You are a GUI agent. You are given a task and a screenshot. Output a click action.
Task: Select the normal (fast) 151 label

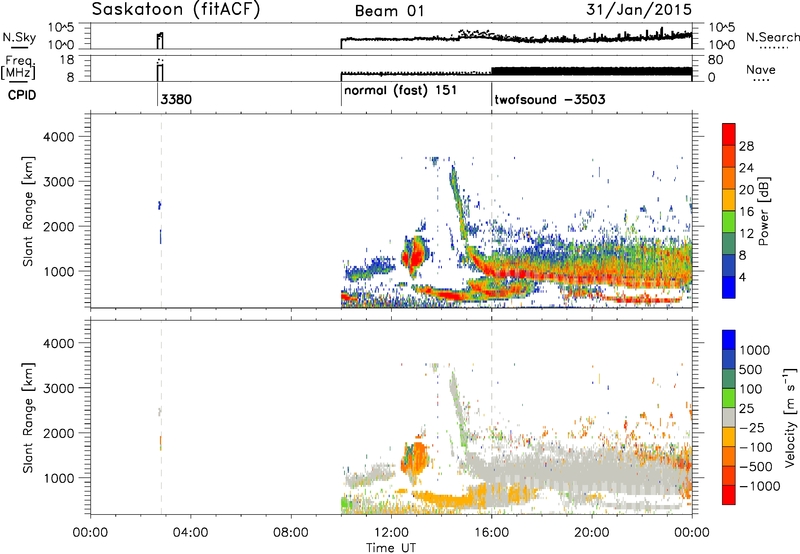tap(400, 91)
